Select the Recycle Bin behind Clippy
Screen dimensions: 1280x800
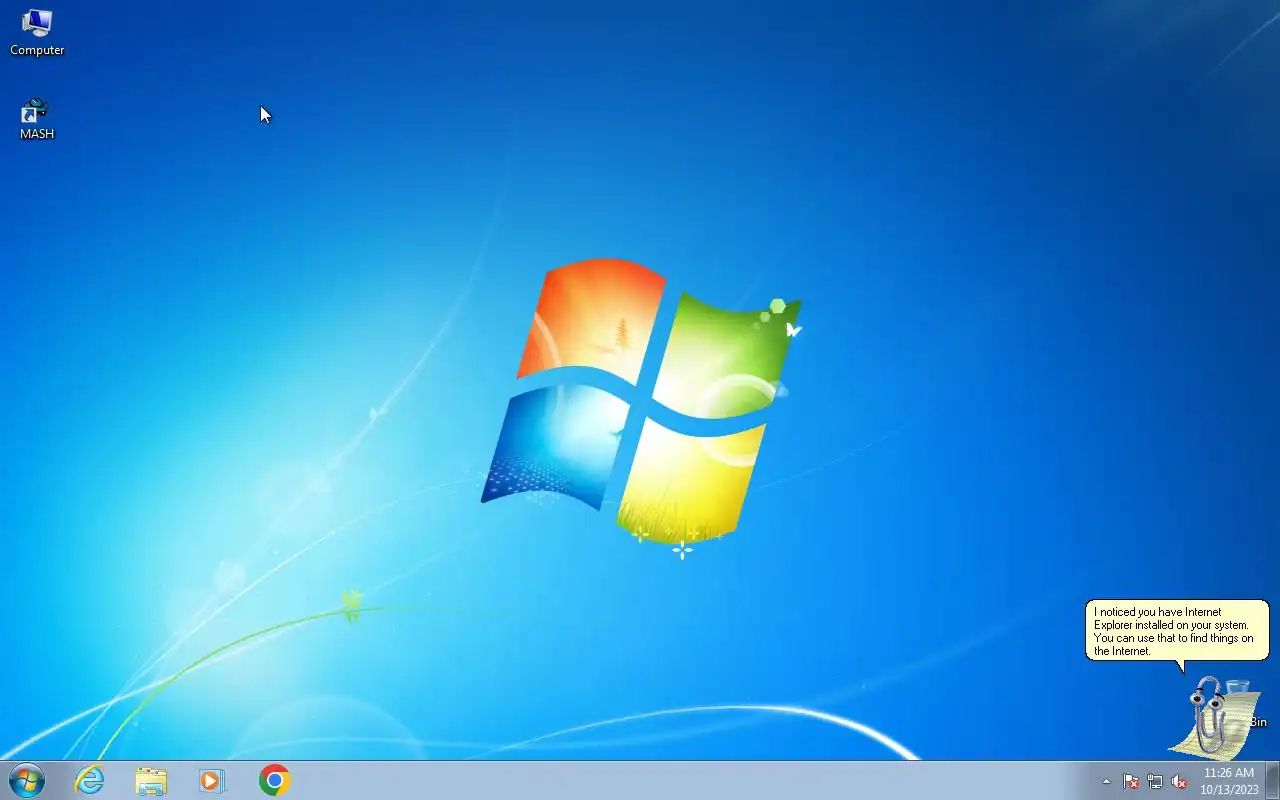tap(1245, 703)
